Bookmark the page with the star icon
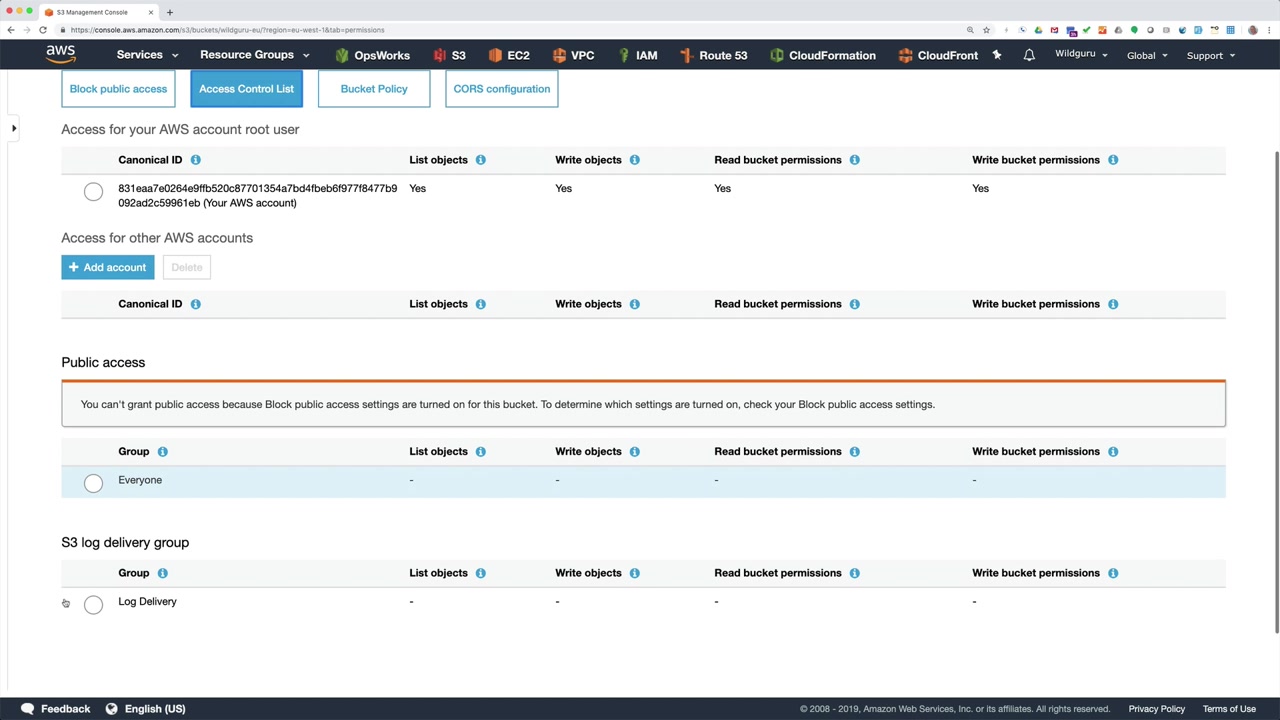The height and width of the screenshot is (720, 1280). pos(986,30)
